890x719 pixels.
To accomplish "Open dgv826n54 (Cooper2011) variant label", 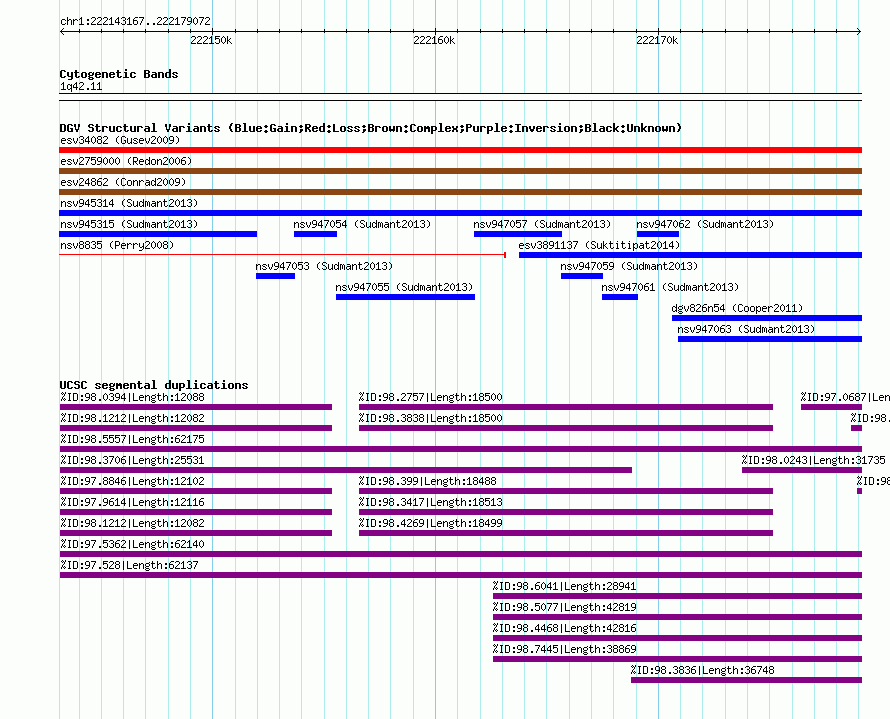I will tap(737, 308).
